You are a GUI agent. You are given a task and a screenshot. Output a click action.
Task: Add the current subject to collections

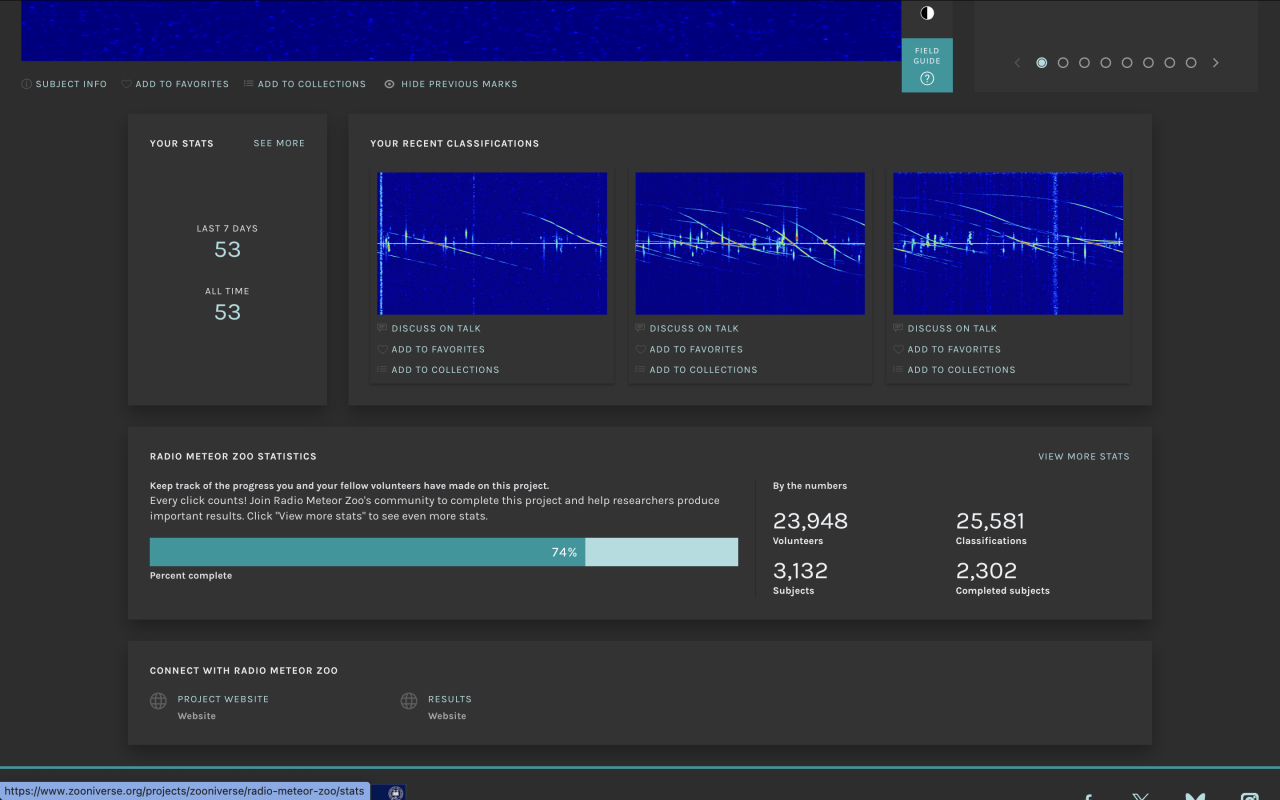(305, 84)
